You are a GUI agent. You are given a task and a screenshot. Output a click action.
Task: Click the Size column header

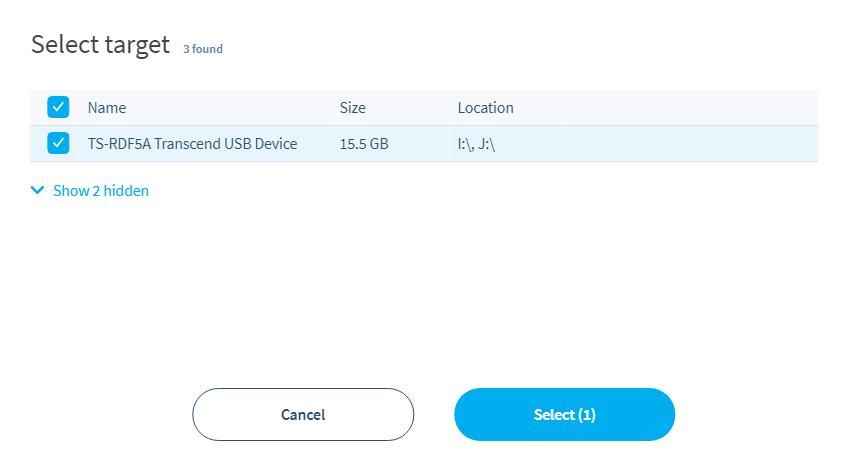[x=352, y=108]
